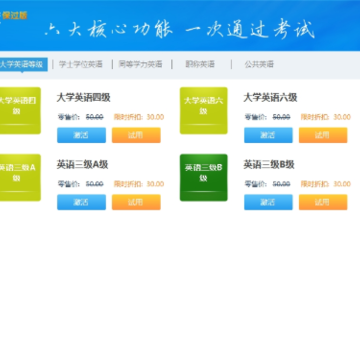Screen dimensions: 360x360
Task: Click the 零售价 50.00 text for 大学英语四级
Action: (x=81, y=117)
